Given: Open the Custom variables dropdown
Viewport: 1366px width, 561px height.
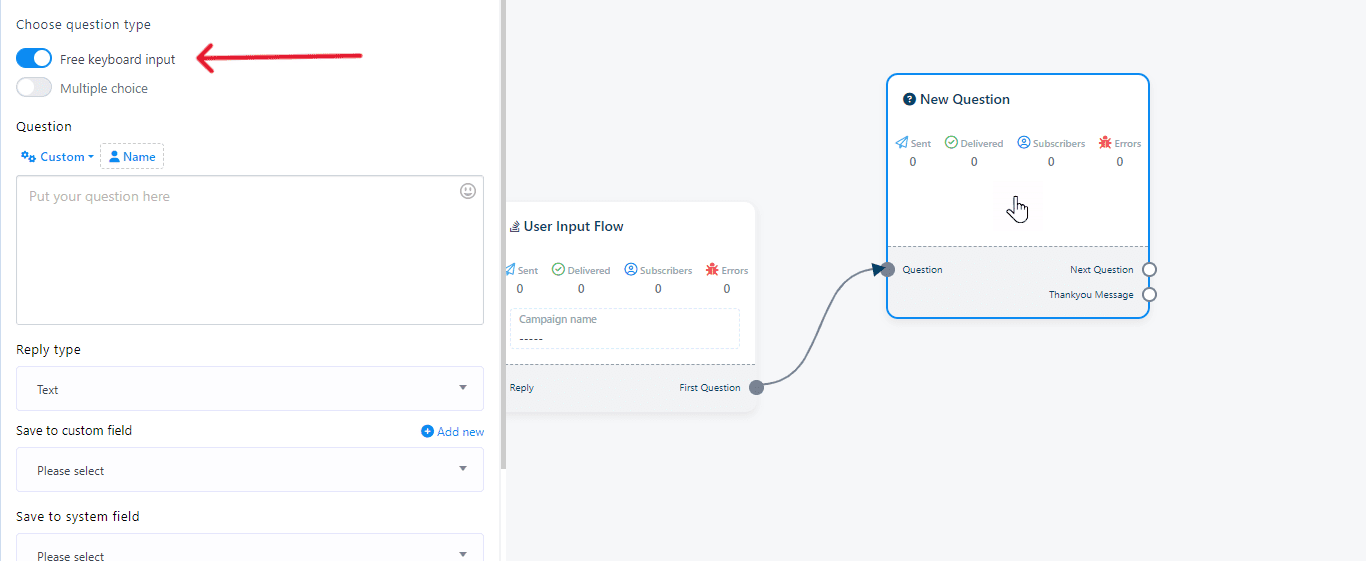Looking at the screenshot, I should pyautogui.click(x=57, y=157).
